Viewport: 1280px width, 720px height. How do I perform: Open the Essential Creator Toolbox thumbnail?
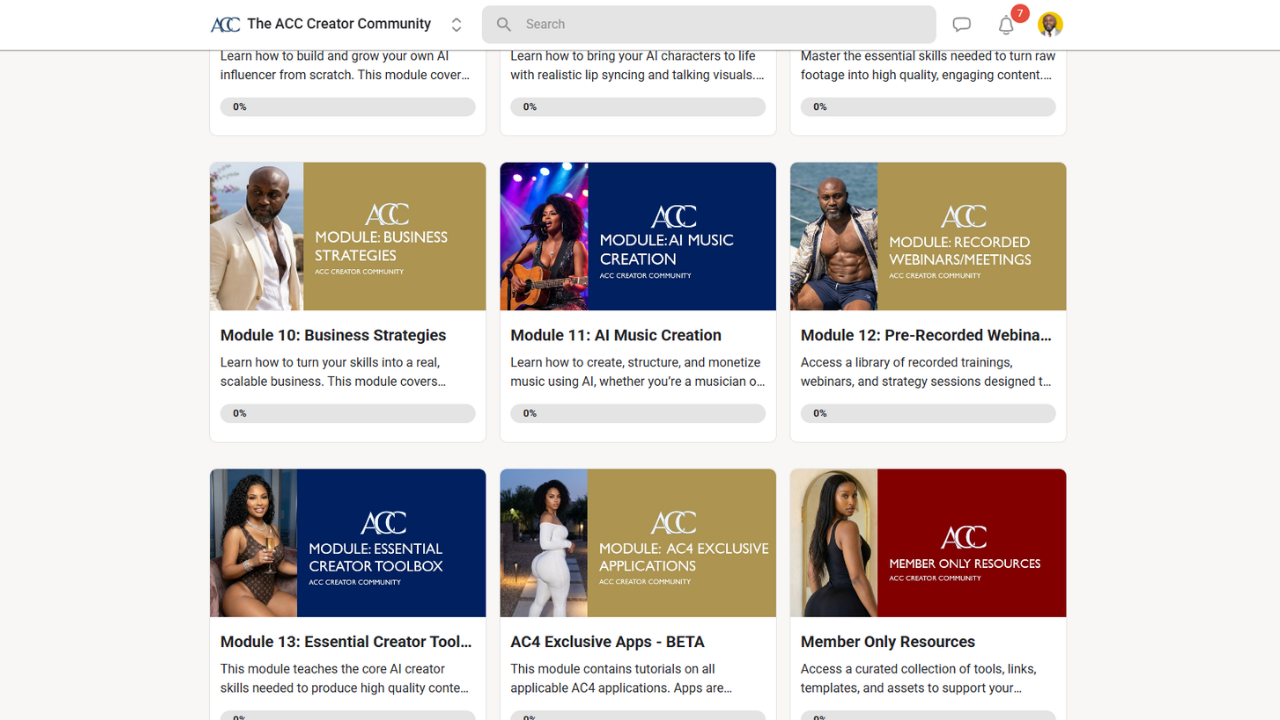348,543
